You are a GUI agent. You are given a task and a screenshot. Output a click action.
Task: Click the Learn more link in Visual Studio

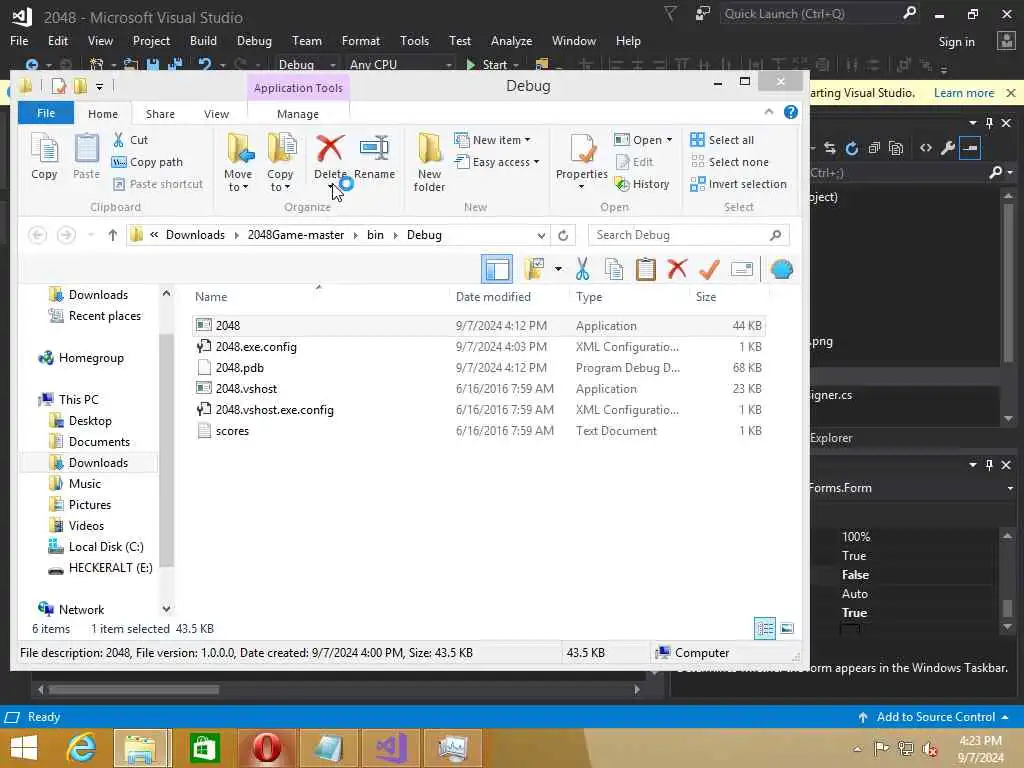[x=964, y=93]
